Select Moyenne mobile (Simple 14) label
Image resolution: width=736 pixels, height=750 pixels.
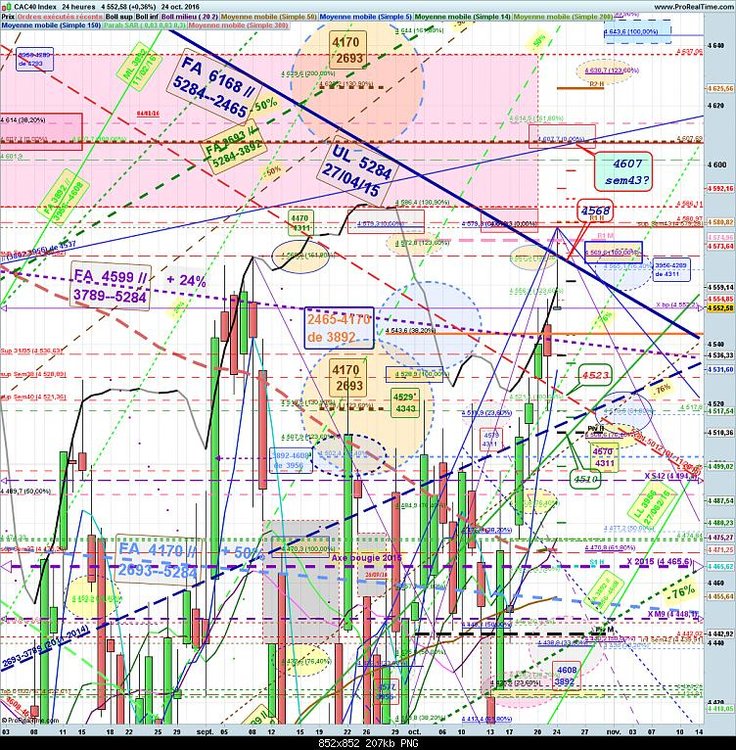pyautogui.click(x=463, y=17)
